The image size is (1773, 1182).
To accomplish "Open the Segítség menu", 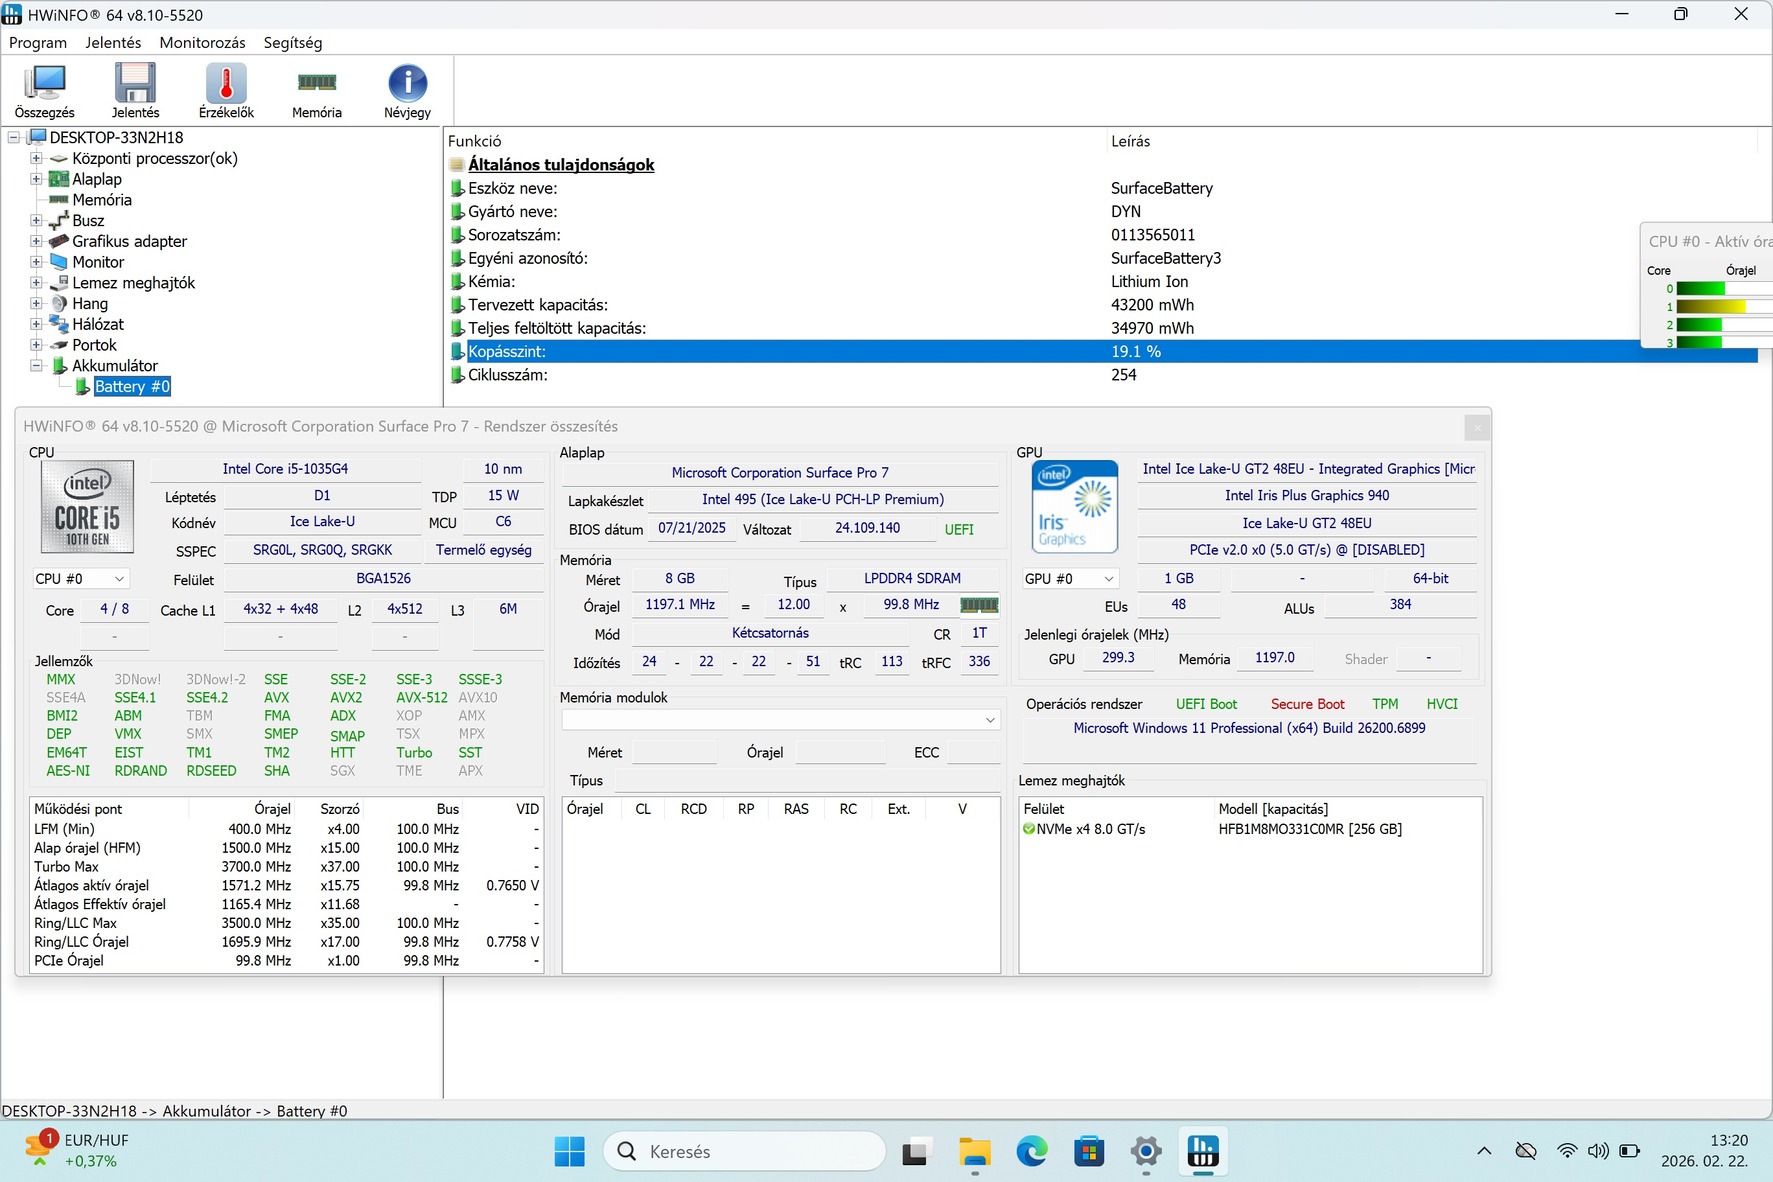I will pyautogui.click(x=292, y=43).
